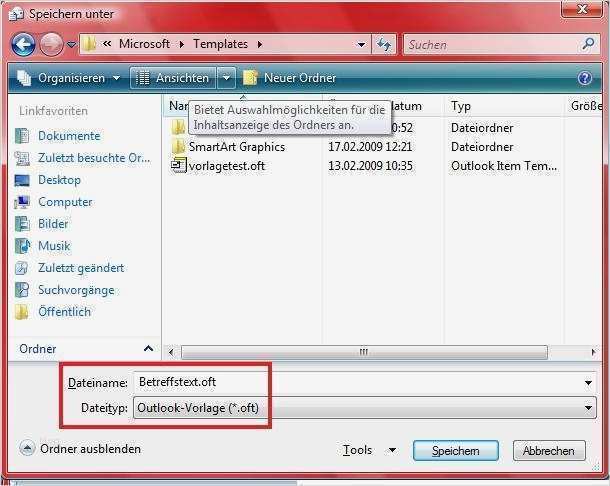Expand the arrow after Microsoft breadcrumb
Image resolution: width=610 pixels, height=486 pixels.
(181, 44)
